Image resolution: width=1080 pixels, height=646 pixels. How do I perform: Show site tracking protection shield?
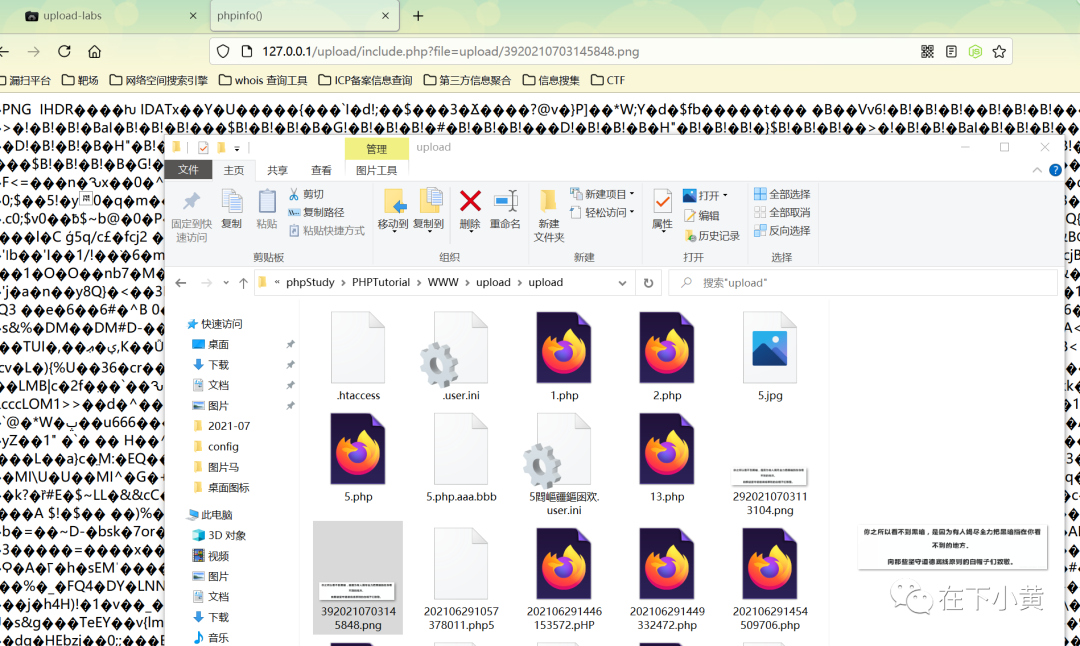point(222,52)
